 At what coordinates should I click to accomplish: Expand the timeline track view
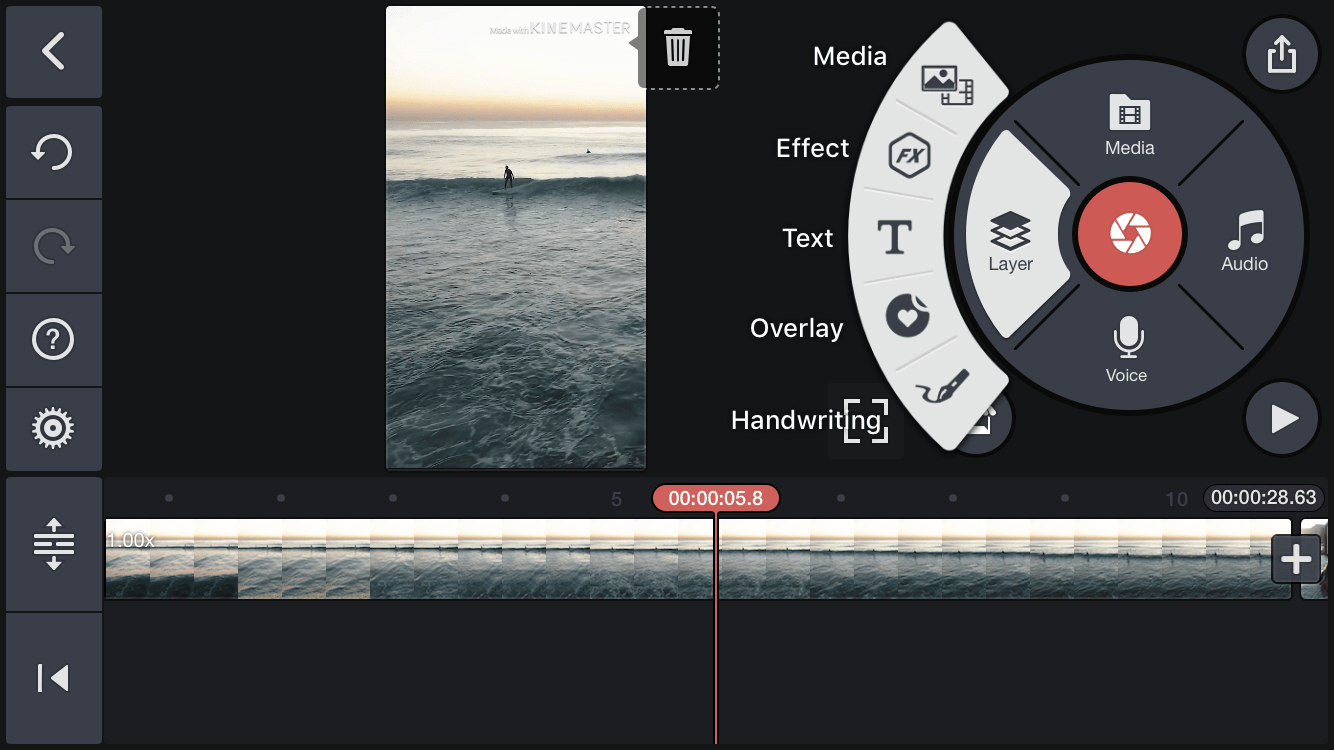[x=53, y=544]
